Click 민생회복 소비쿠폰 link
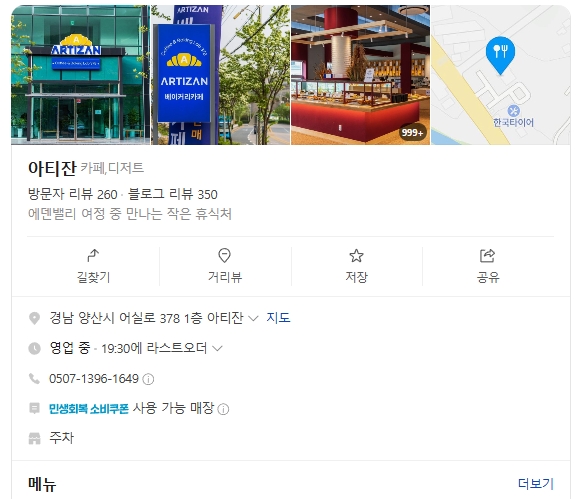Image resolution: width=588 pixels, height=499 pixels. (89, 409)
